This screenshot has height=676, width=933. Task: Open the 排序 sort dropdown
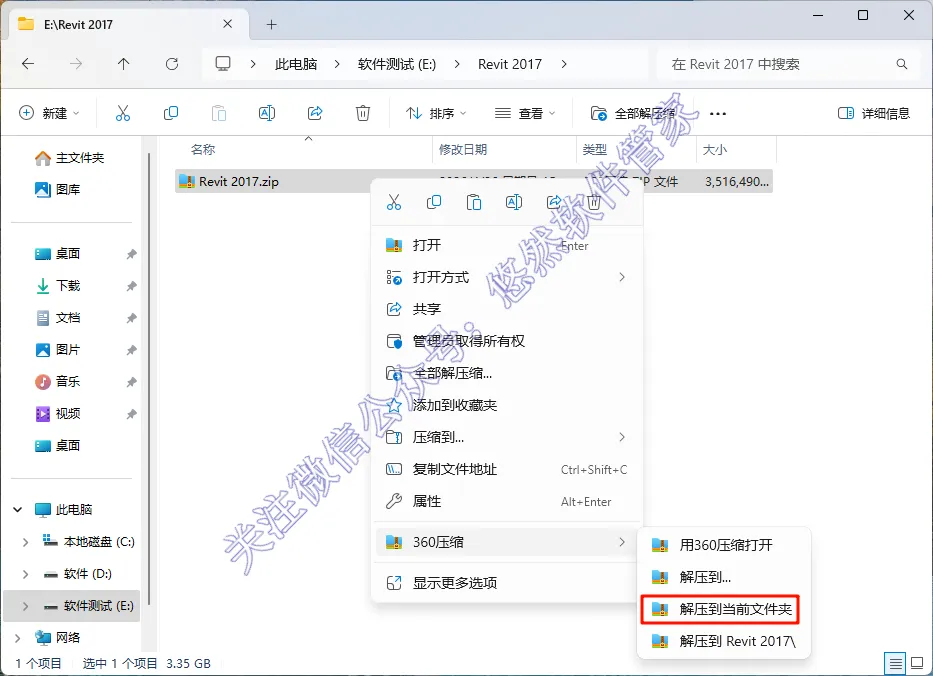pyautogui.click(x=436, y=113)
